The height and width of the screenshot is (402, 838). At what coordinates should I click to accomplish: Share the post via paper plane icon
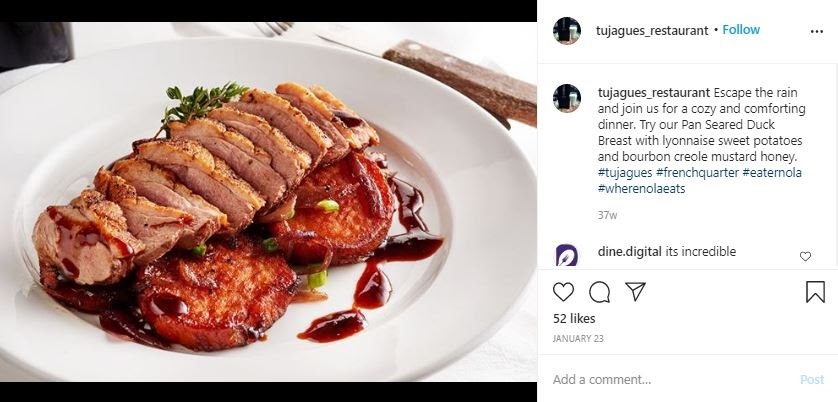635,292
